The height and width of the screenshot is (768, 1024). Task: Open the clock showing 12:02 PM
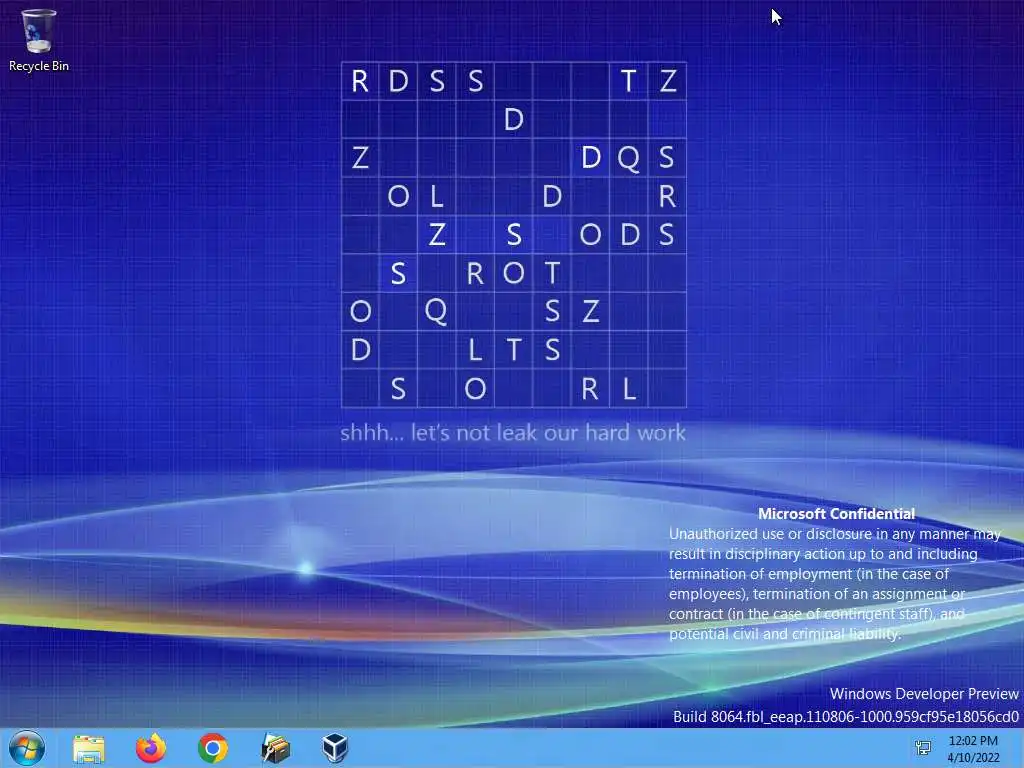click(x=973, y=748)
